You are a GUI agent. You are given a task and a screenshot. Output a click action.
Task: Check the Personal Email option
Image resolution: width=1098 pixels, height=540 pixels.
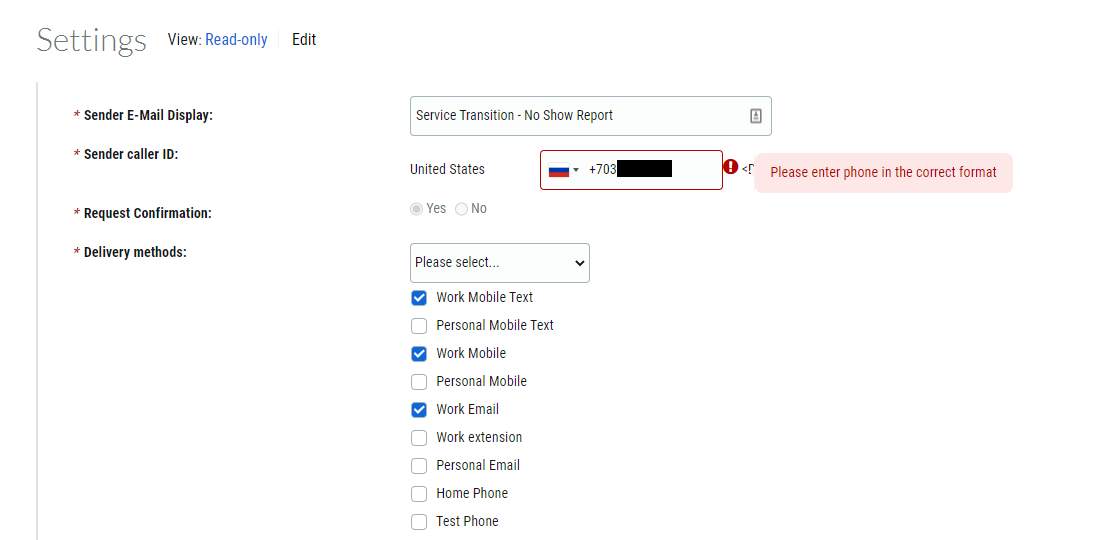(x=419, y=466)
